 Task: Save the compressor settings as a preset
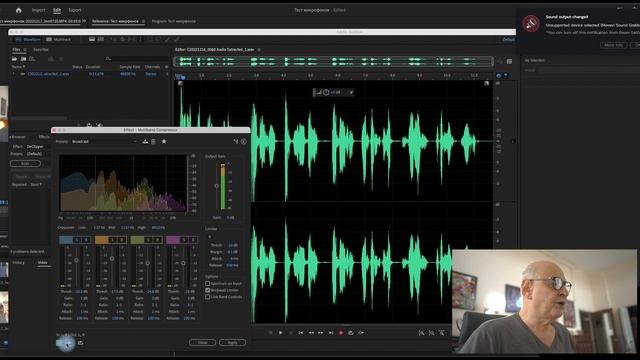coord(145,142)
